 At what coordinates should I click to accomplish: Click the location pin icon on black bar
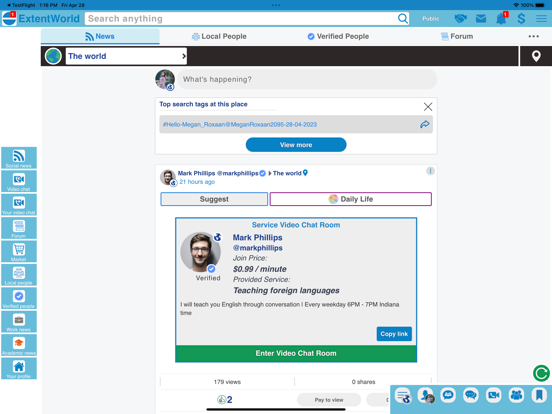tap(536, 56)
